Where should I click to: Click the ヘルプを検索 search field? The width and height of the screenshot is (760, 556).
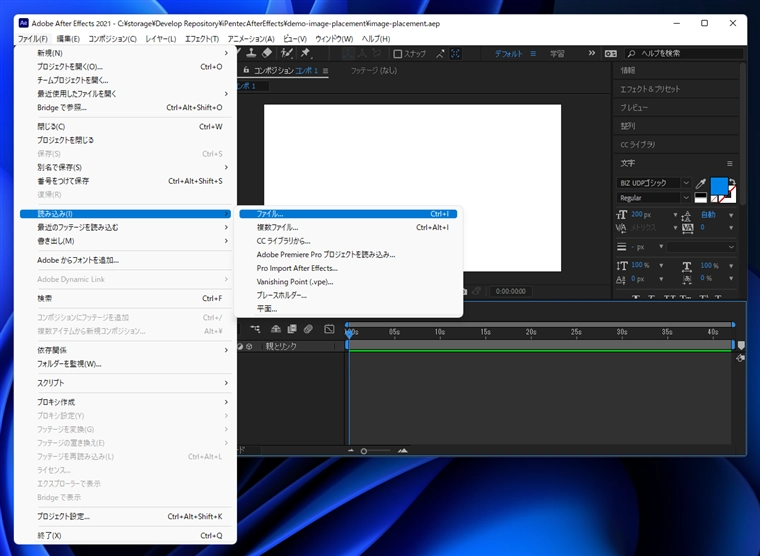tap(683, 53)
